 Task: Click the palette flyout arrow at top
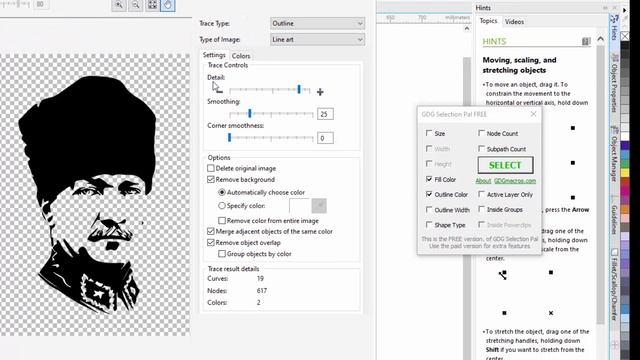pos(625,10)
